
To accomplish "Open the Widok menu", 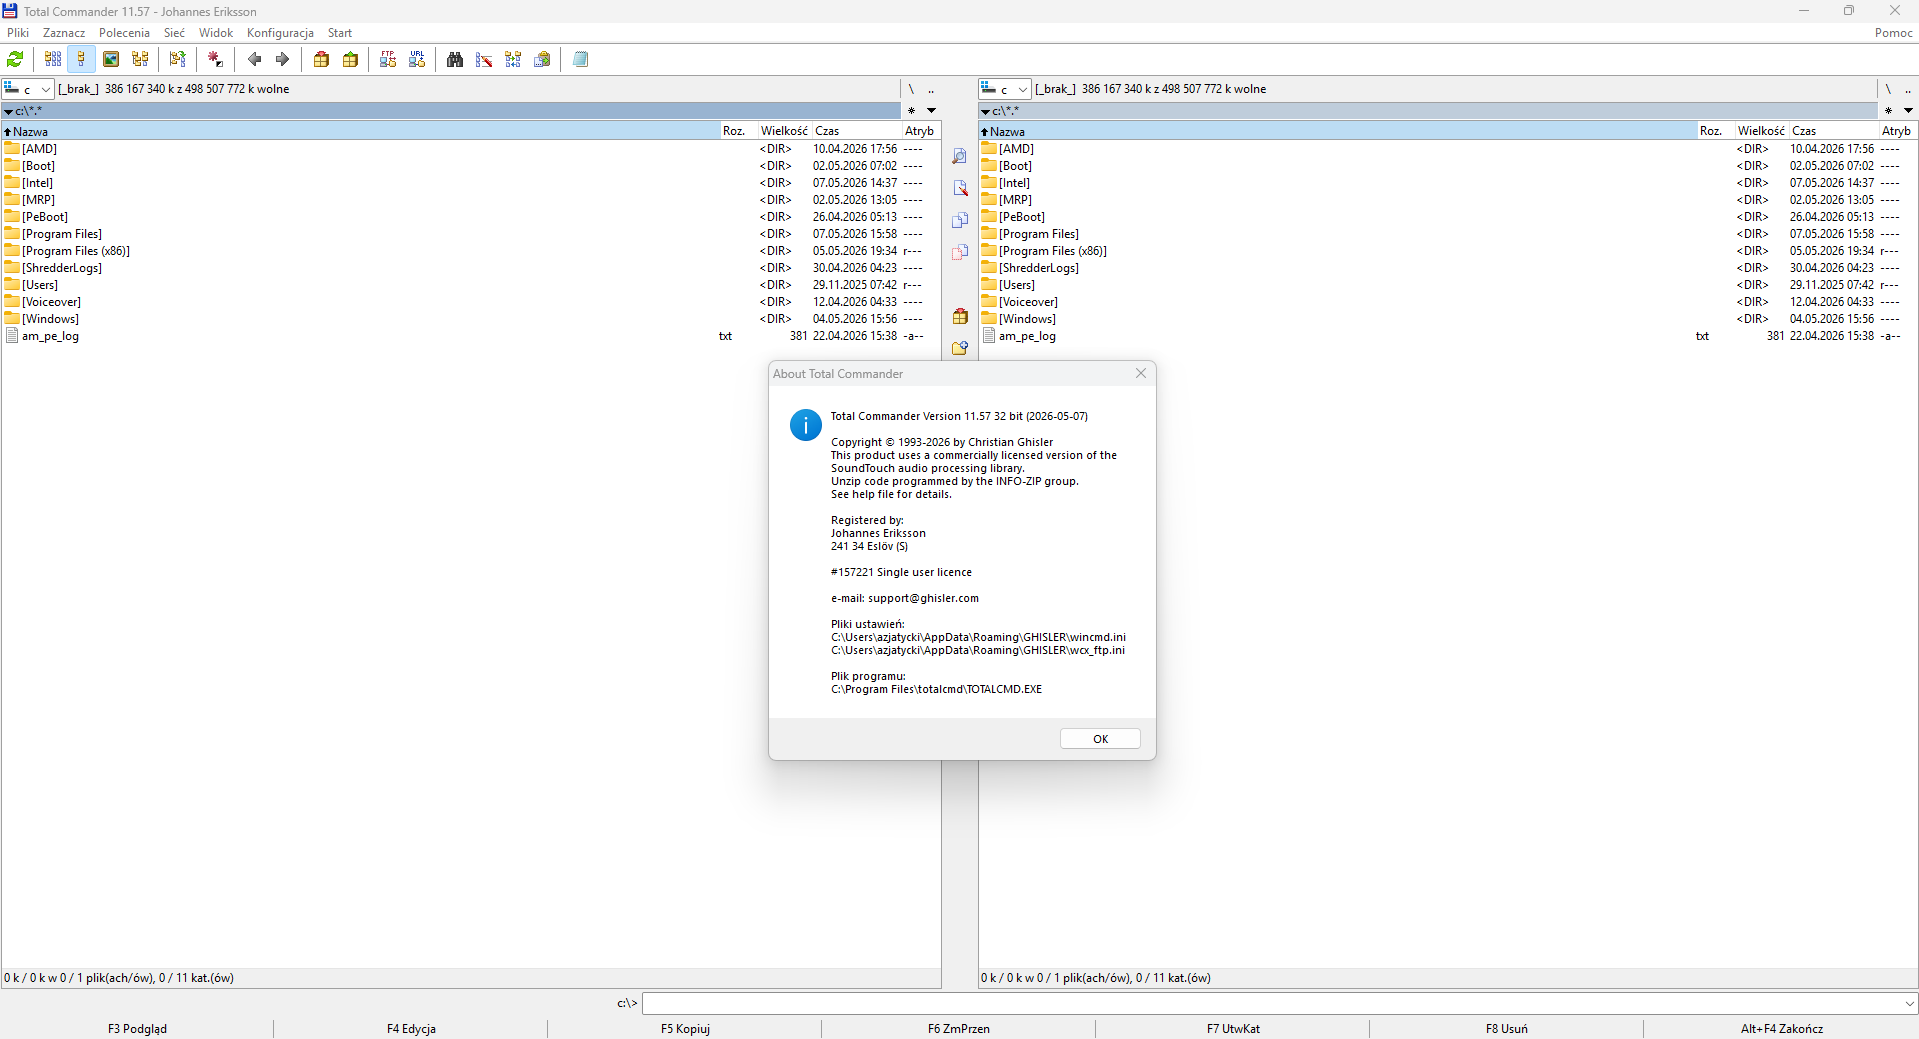I will coord(216,33).
